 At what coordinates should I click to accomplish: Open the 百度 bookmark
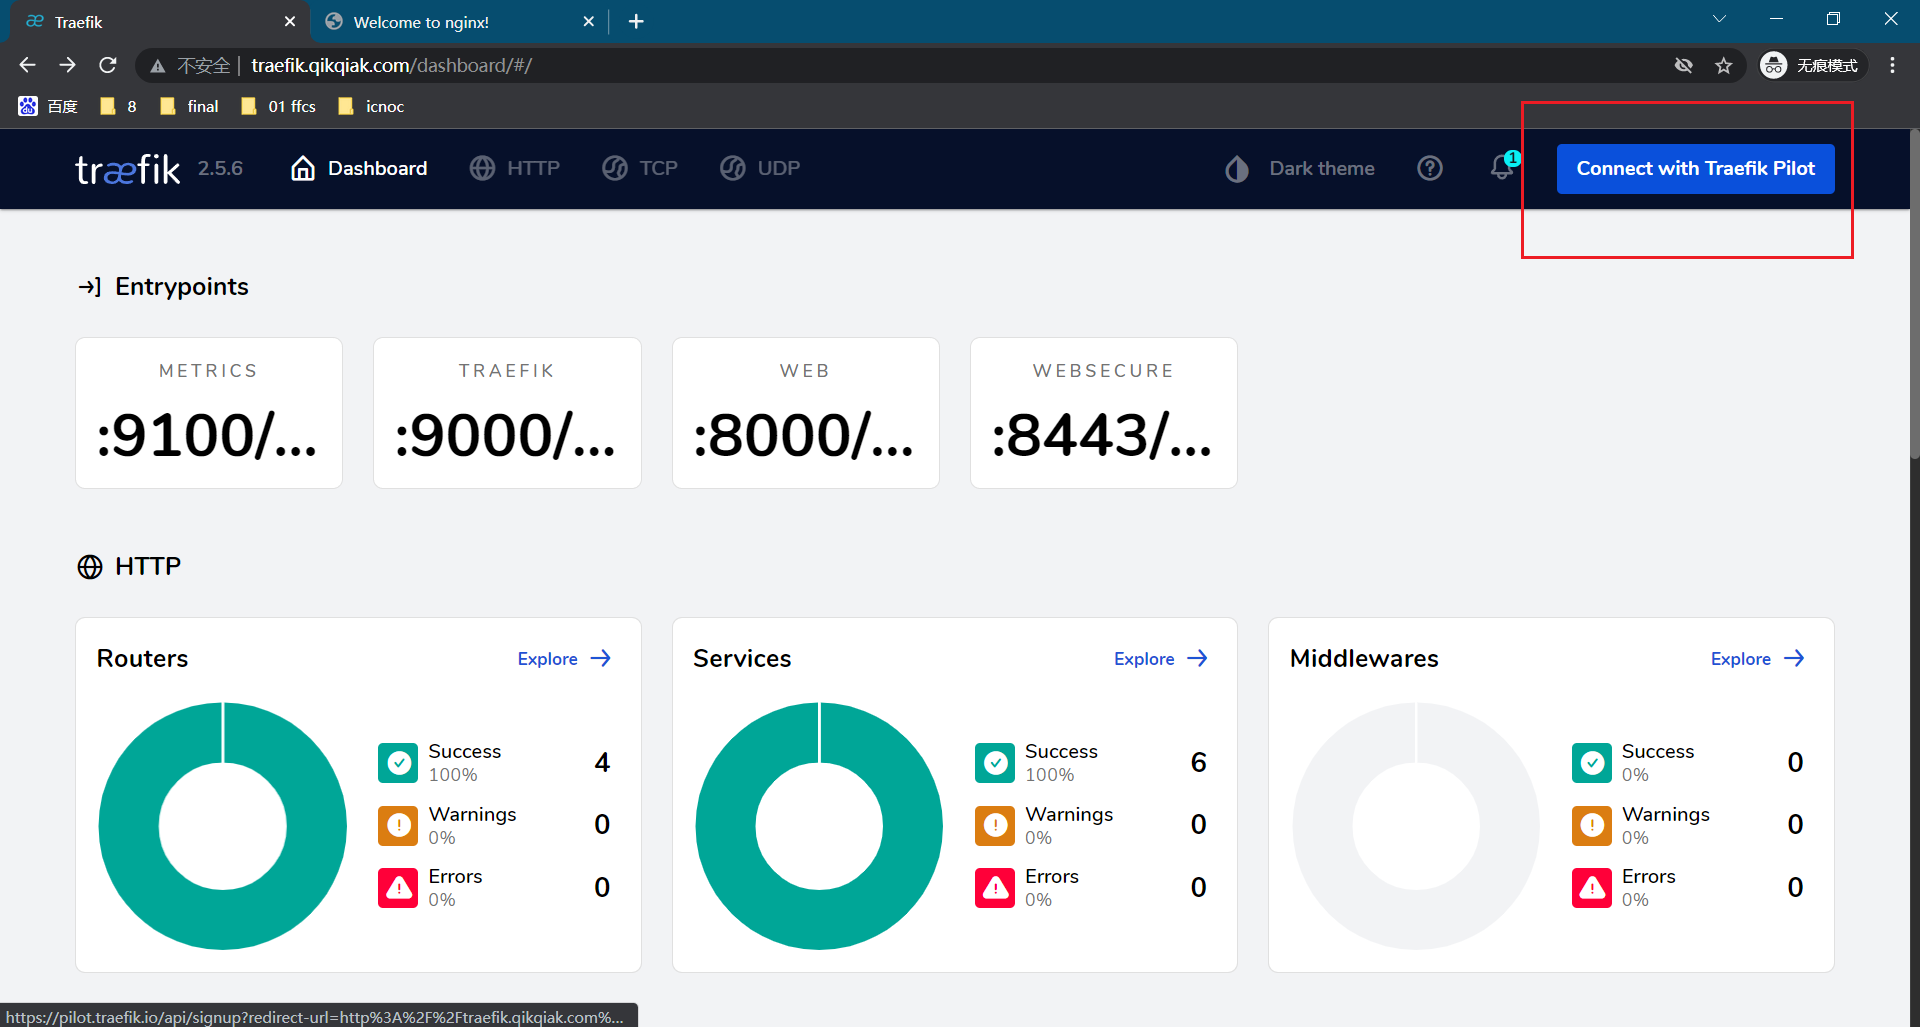point(48,106)
